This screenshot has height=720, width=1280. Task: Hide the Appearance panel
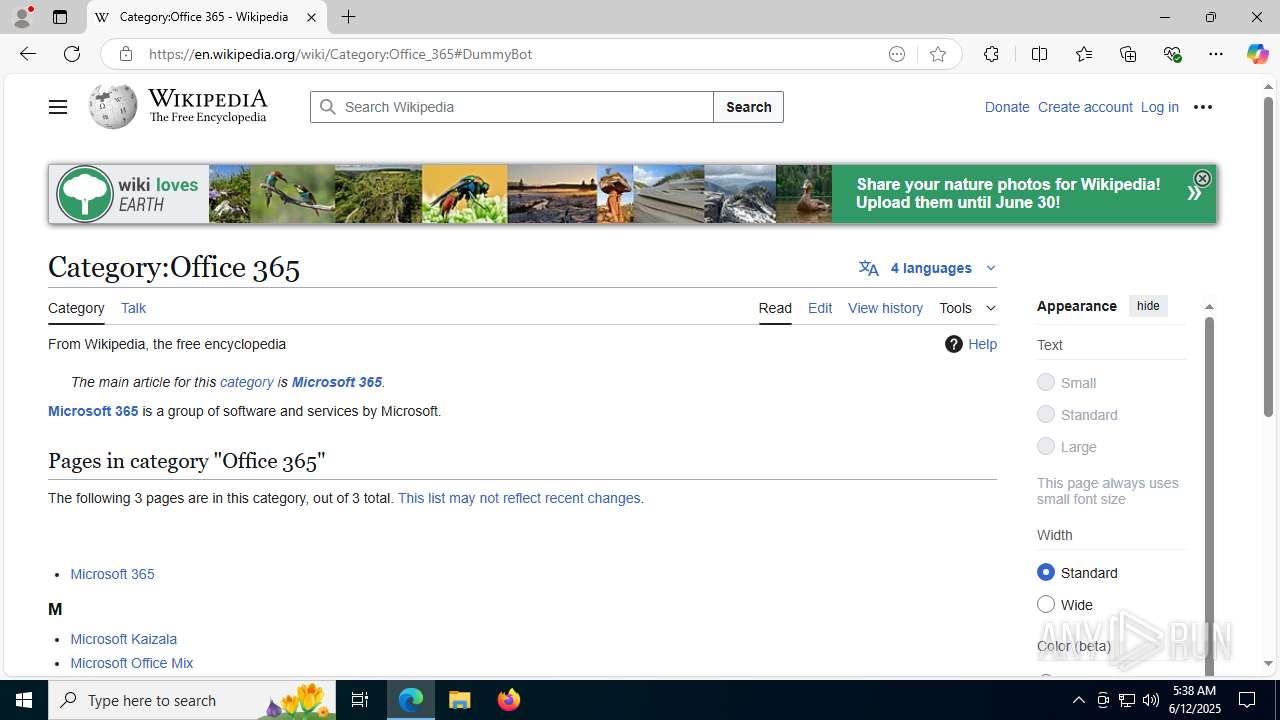(x=1148, y=306)
